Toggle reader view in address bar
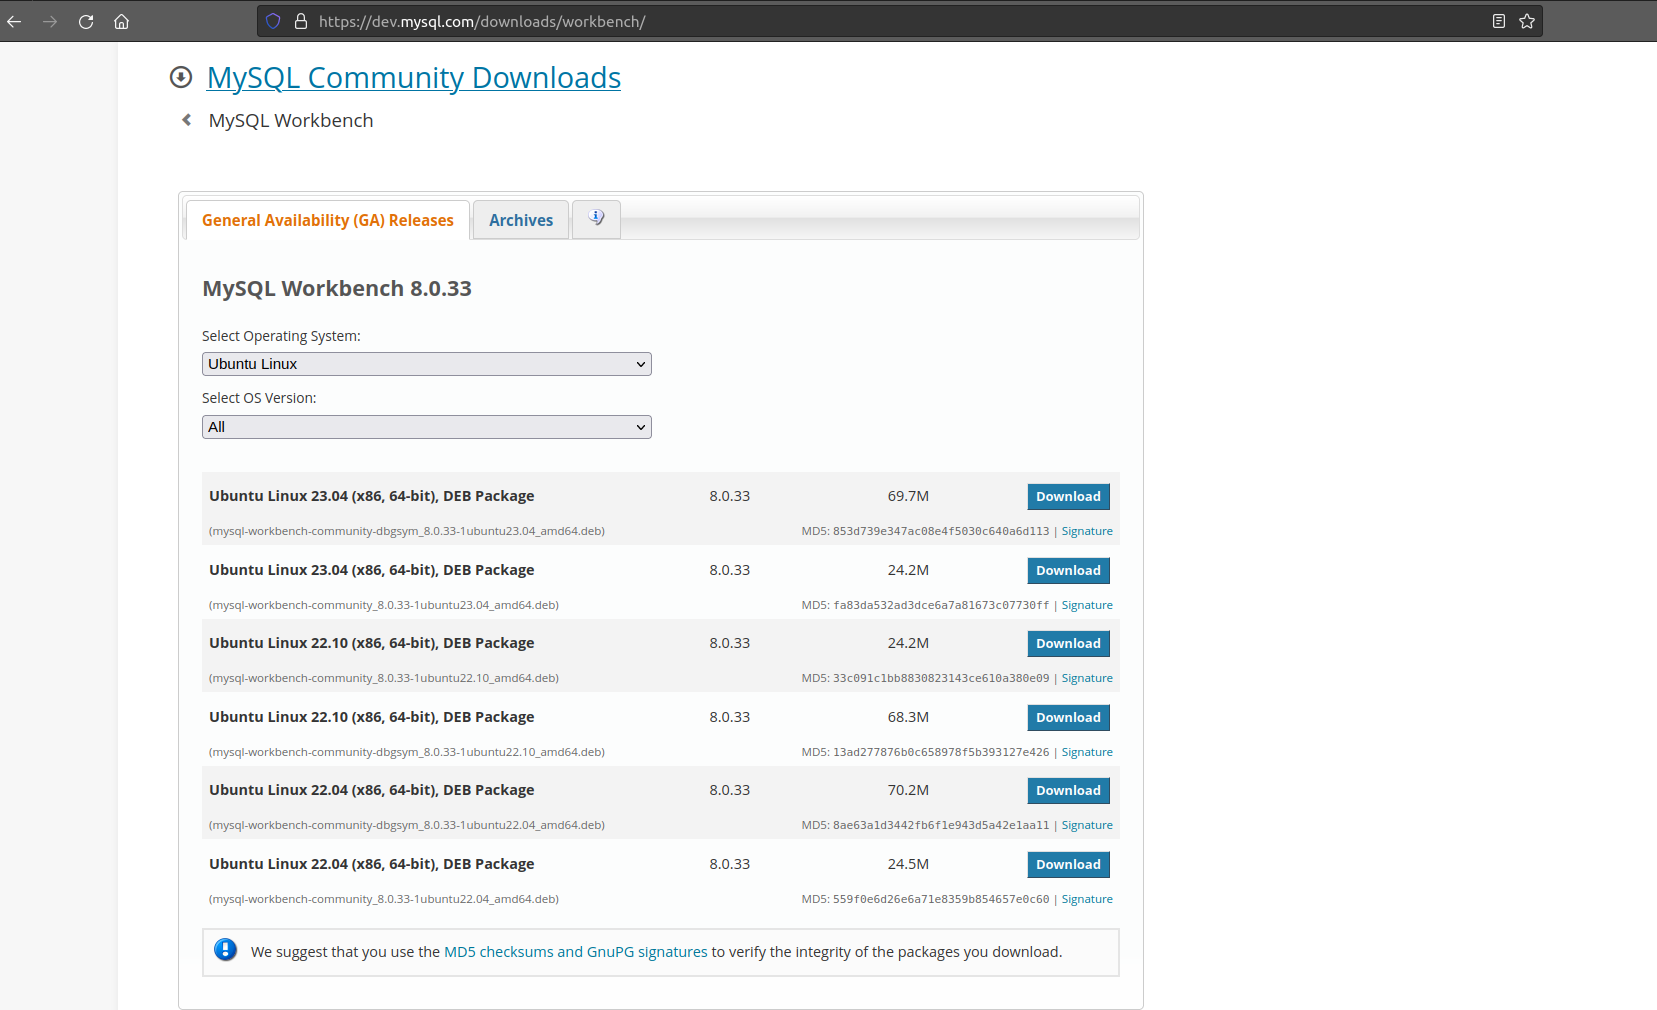This screenshot has height=1010, width=1657. coord(1498,21)
